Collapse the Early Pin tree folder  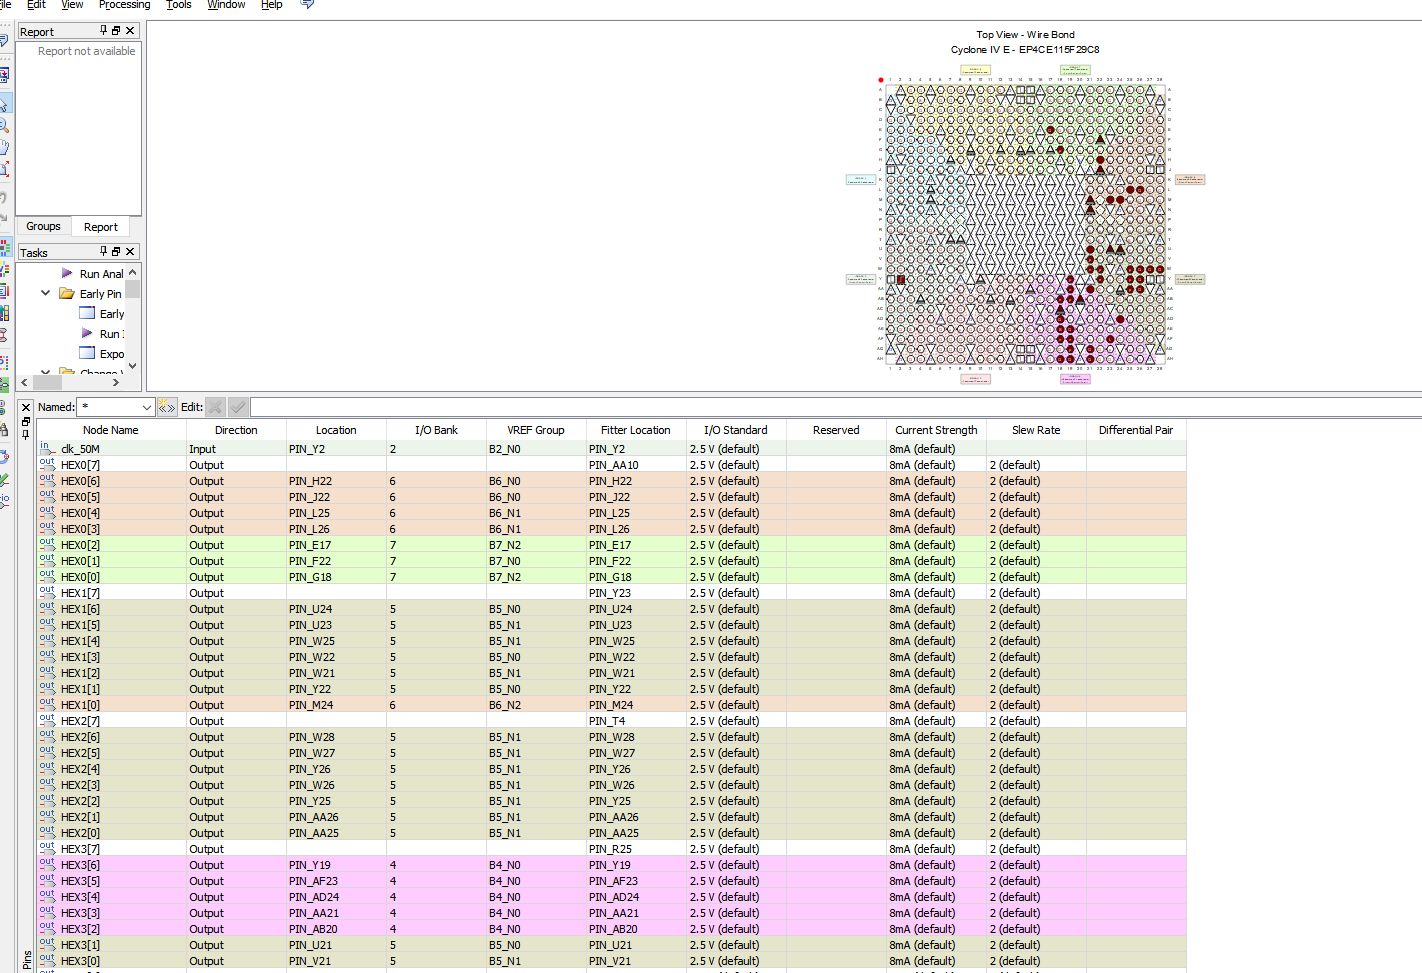coord(45,293)
